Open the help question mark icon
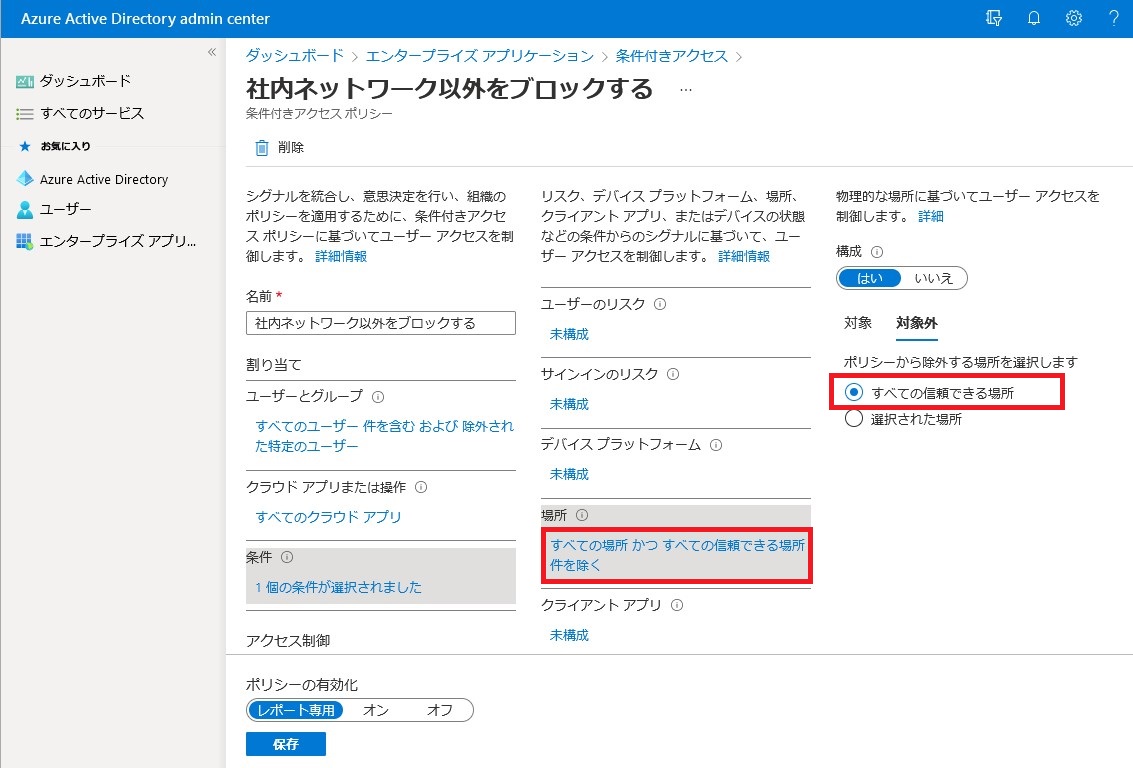 [x=1113, y=18]
